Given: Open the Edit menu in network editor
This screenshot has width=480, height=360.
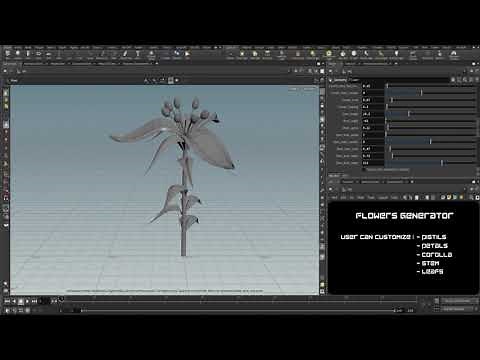Looking at the screenshot, I should coord(344,198).
